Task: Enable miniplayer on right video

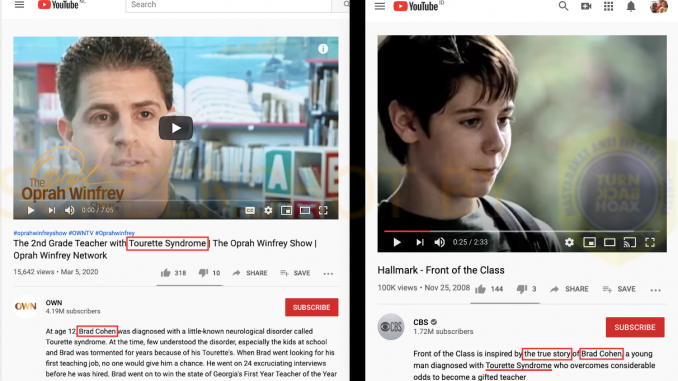Action: click(x=589, y=242)
